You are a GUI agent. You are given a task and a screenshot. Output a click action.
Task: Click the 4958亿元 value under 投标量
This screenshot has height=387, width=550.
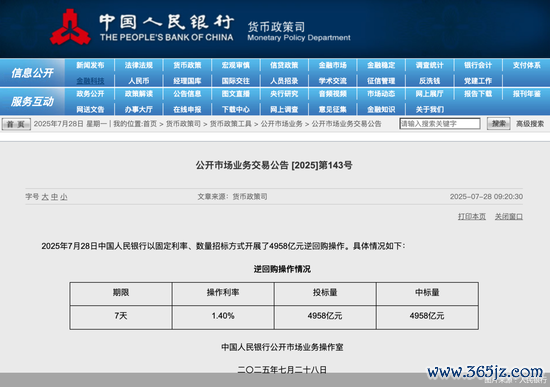tap(325, 316)
